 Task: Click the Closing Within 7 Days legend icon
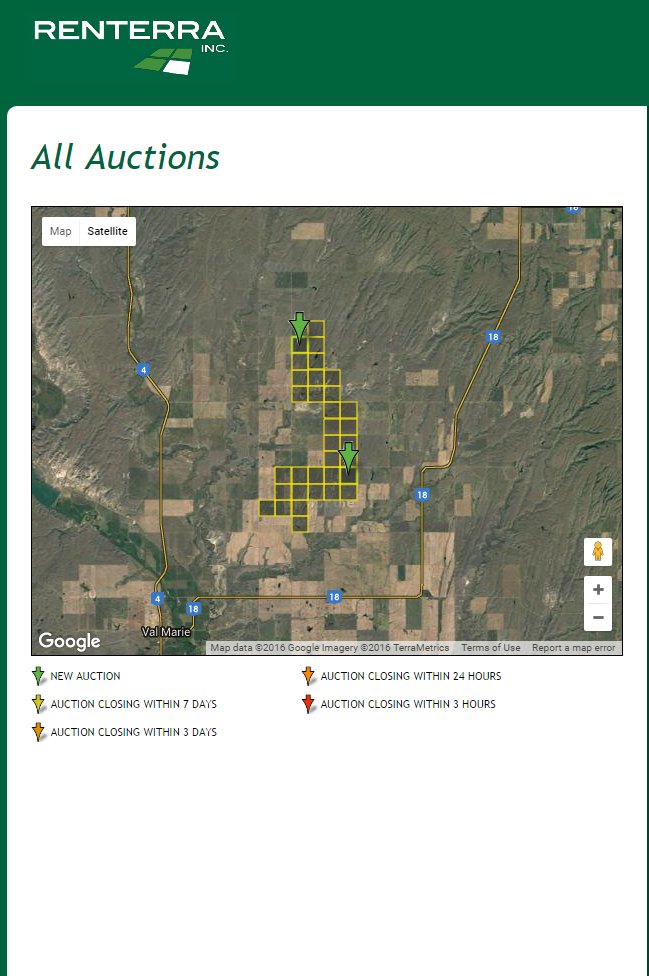click(x=39, y=704)
